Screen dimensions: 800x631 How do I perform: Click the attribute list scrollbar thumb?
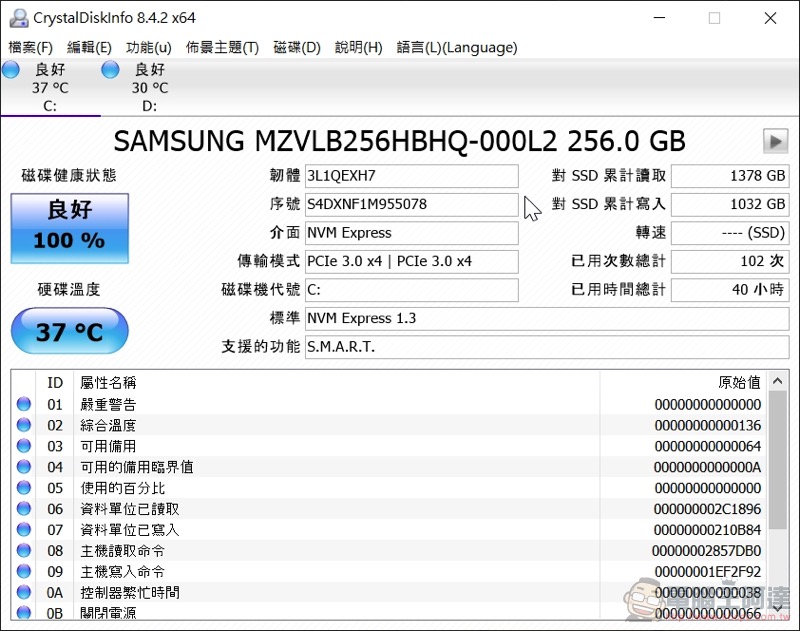pos(778,460)
